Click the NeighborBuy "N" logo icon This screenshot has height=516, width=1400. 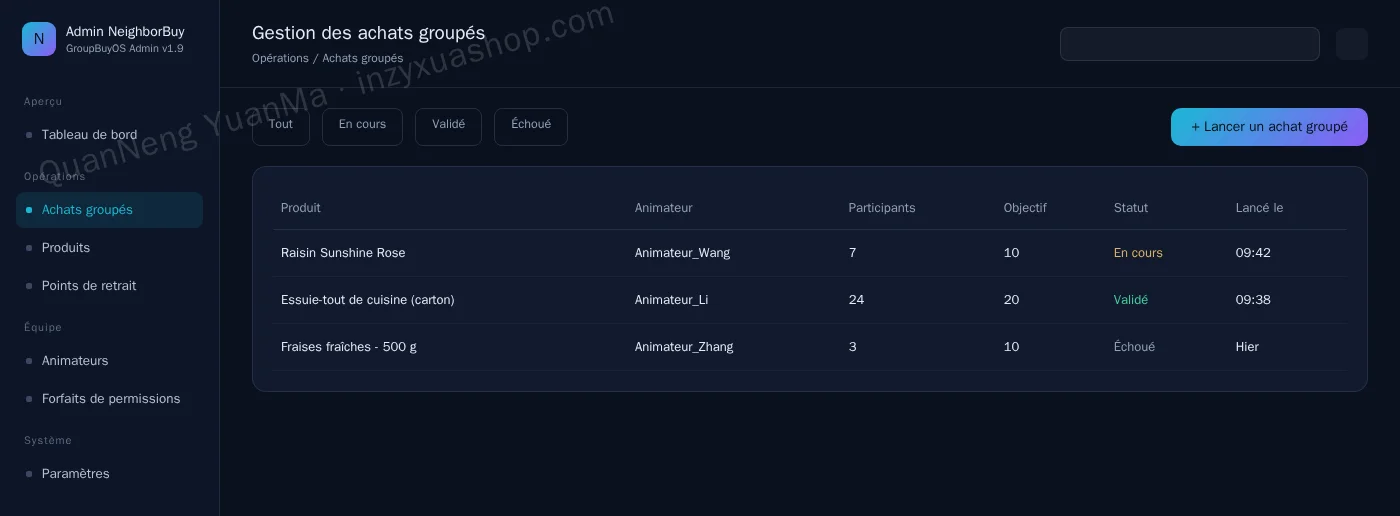tap(39, 39)
